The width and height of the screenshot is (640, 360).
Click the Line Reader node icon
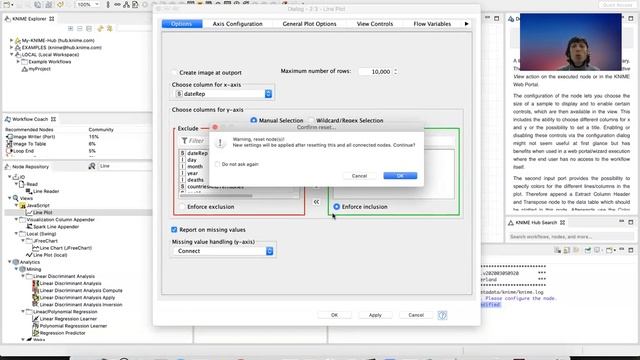(29, 191)
